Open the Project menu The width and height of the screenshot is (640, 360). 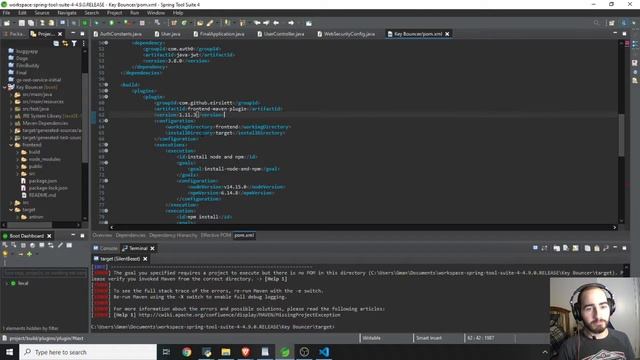click(x=114, y=13)
